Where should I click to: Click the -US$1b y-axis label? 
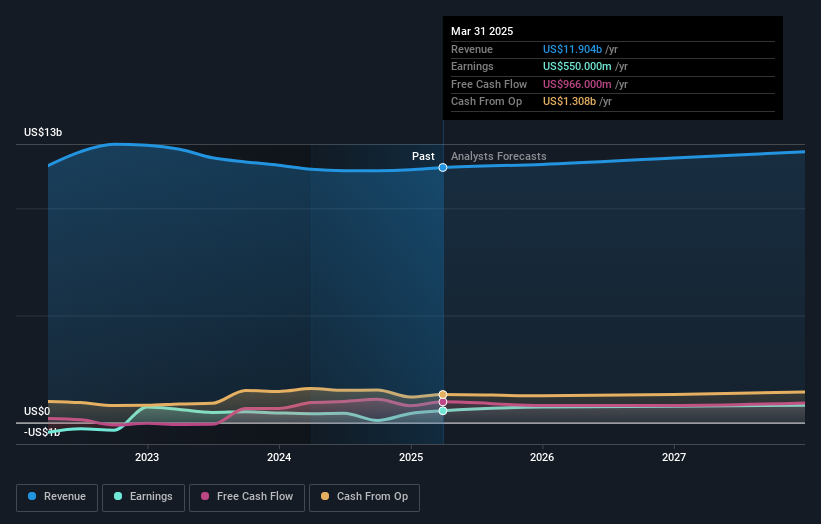point(42,432)
